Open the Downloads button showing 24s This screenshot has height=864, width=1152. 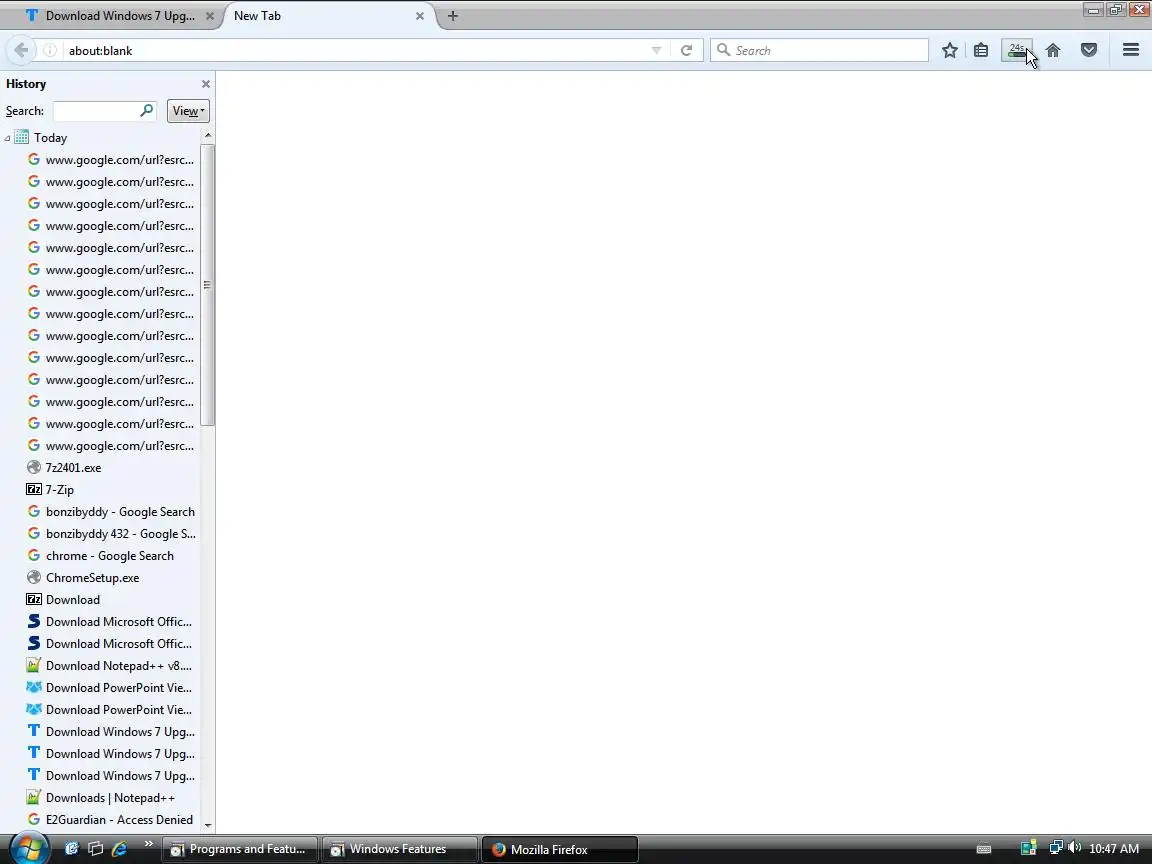1017,50
